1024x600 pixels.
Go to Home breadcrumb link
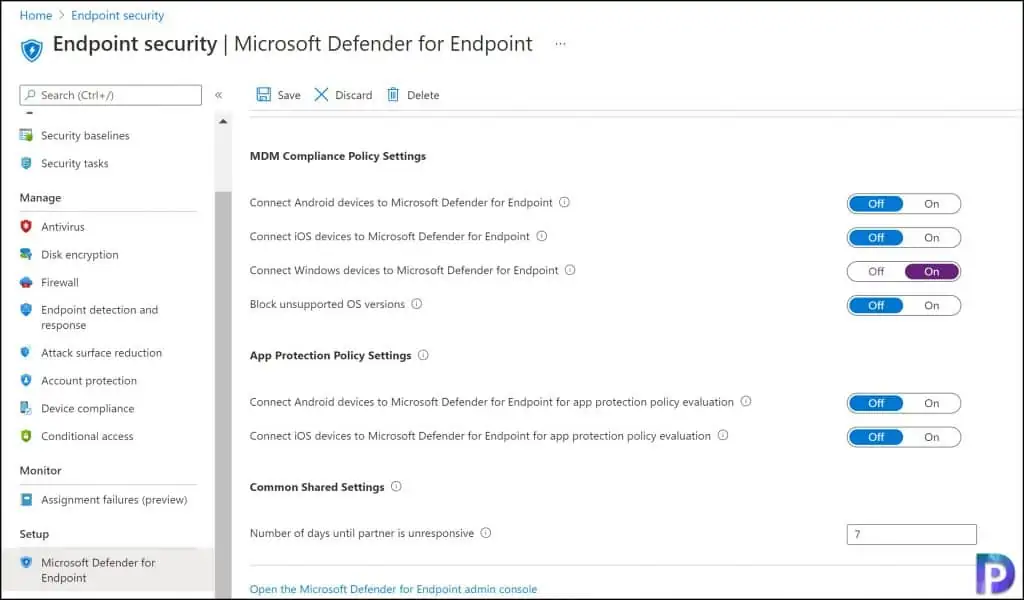[x=35, y=15]
